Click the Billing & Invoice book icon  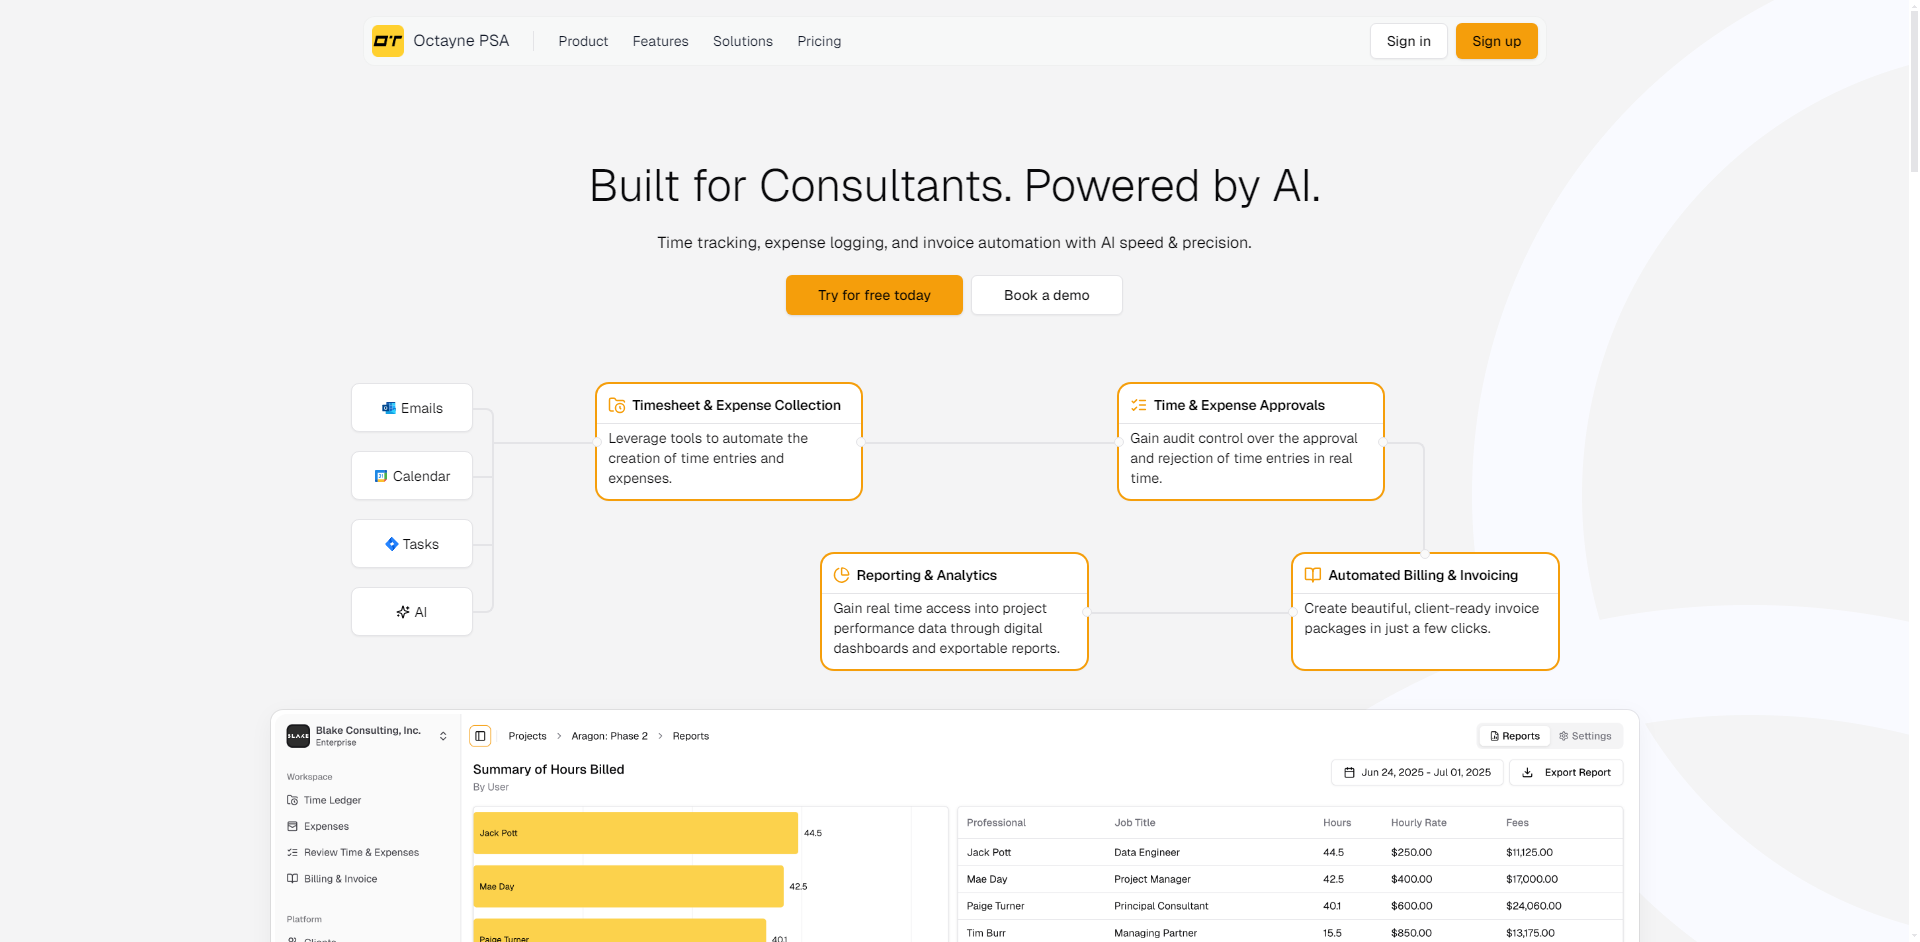(292, 879)
